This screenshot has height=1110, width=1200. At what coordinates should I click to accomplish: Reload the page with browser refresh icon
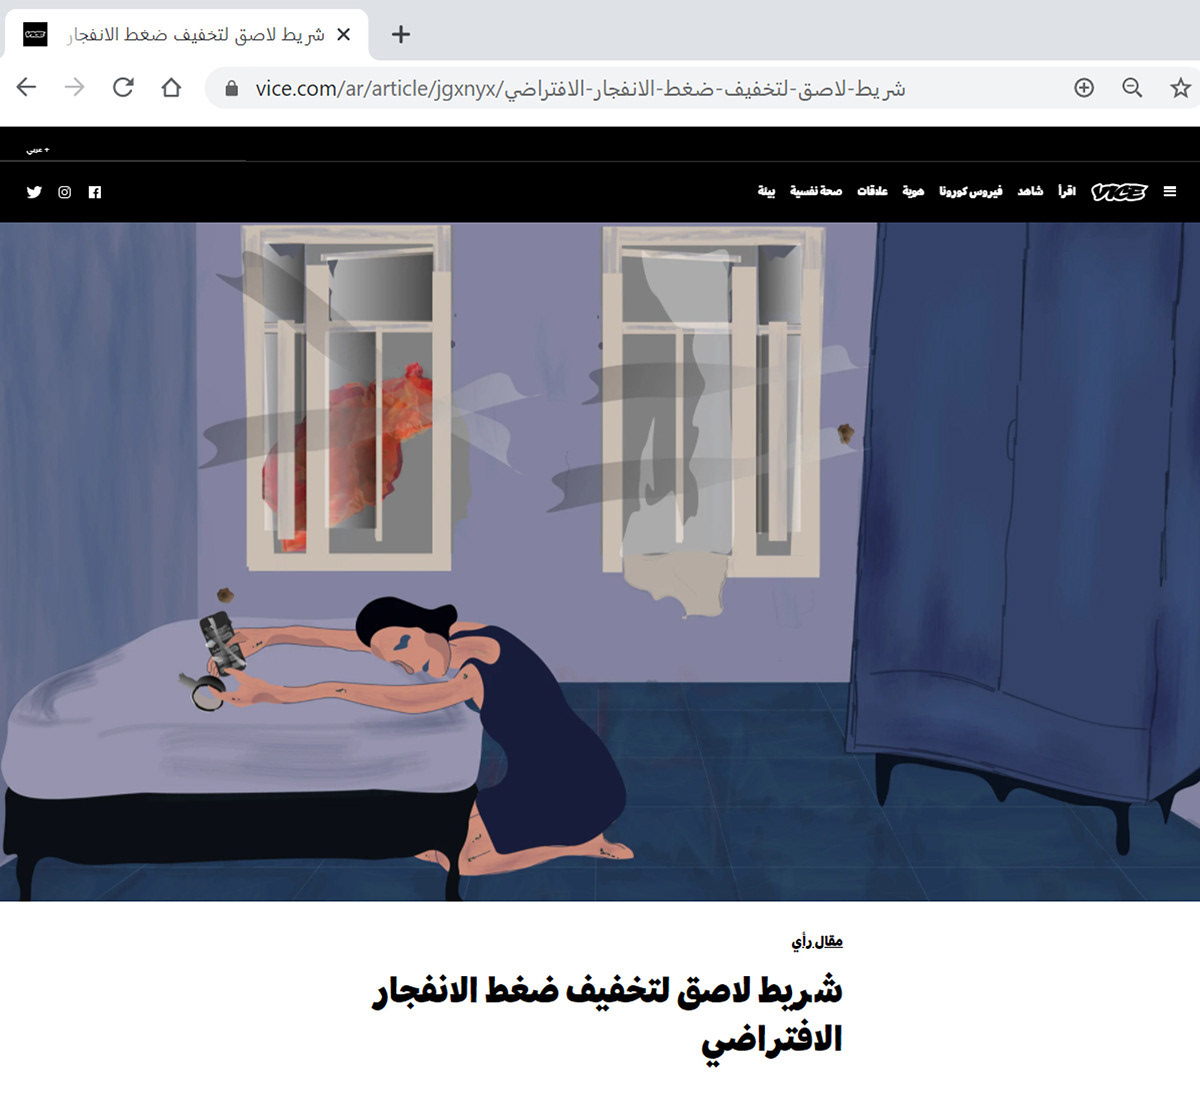click(x=123, y=88)
